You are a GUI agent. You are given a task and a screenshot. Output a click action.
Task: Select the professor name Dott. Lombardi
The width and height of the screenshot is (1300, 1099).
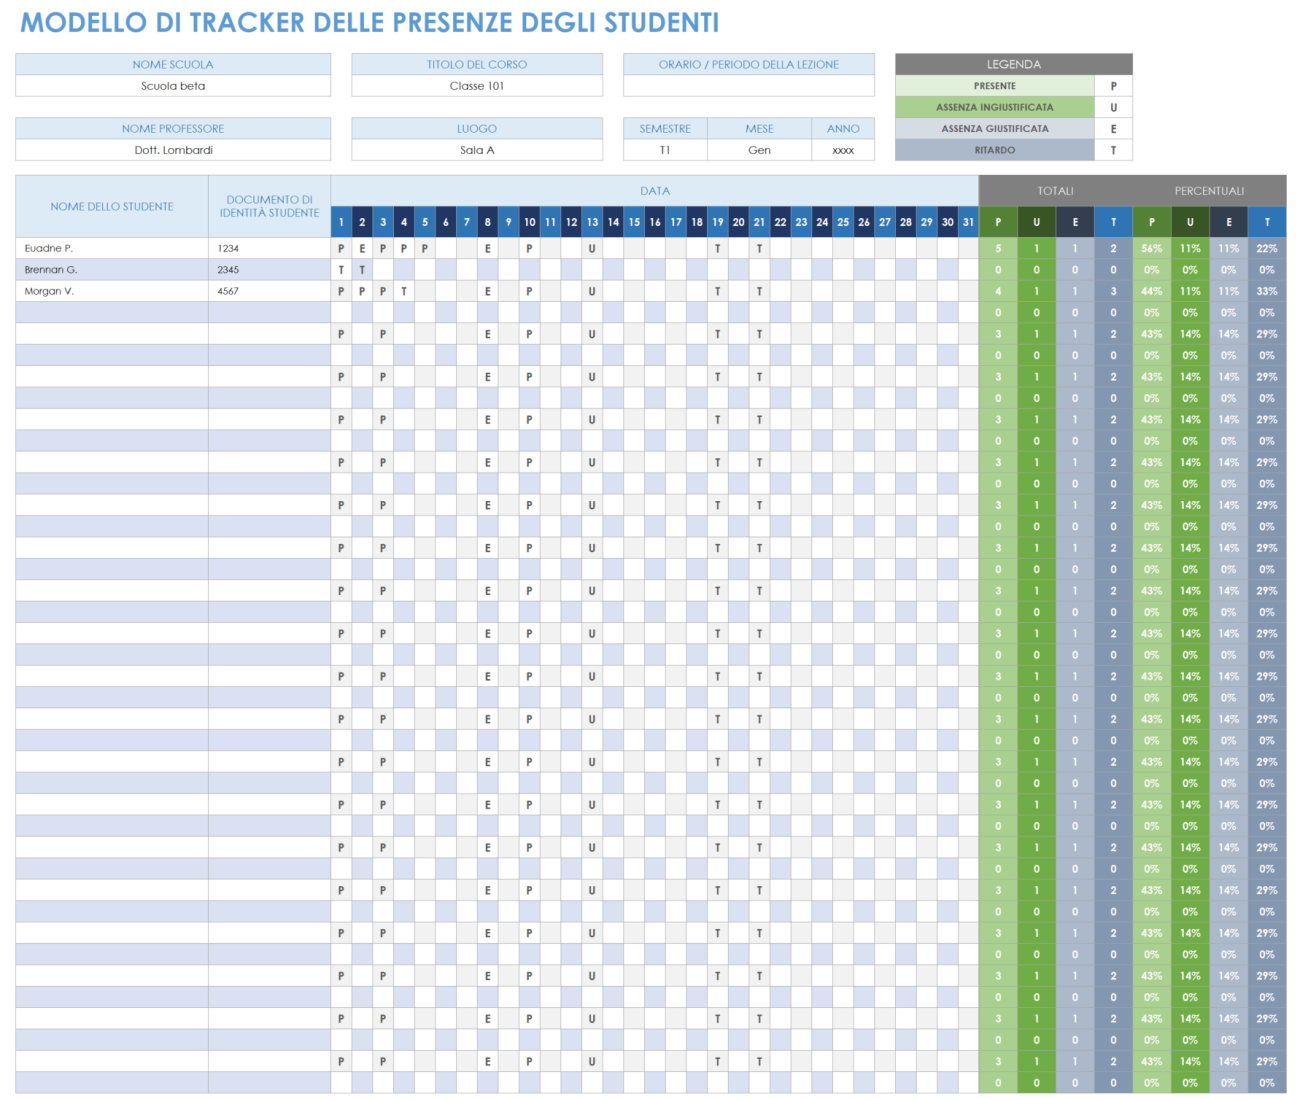(172, 150)
